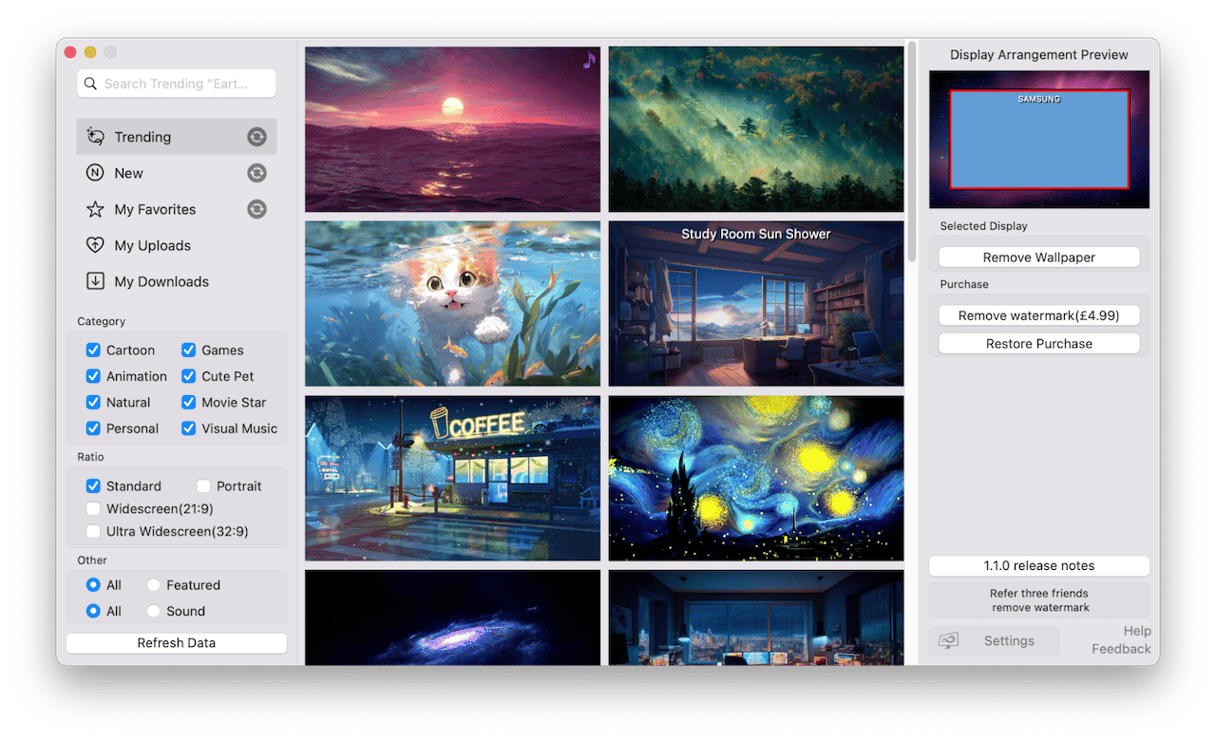Open the Trending section
The width and height of the screenshot is (1216, 740).
176,137
